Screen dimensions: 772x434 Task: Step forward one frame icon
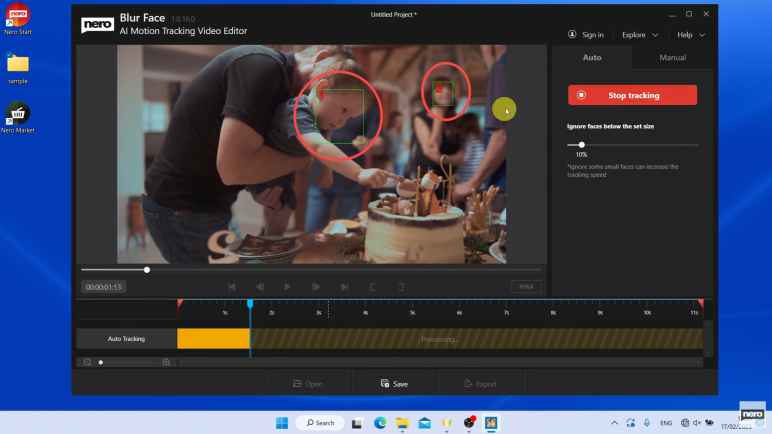coord(316,287)
